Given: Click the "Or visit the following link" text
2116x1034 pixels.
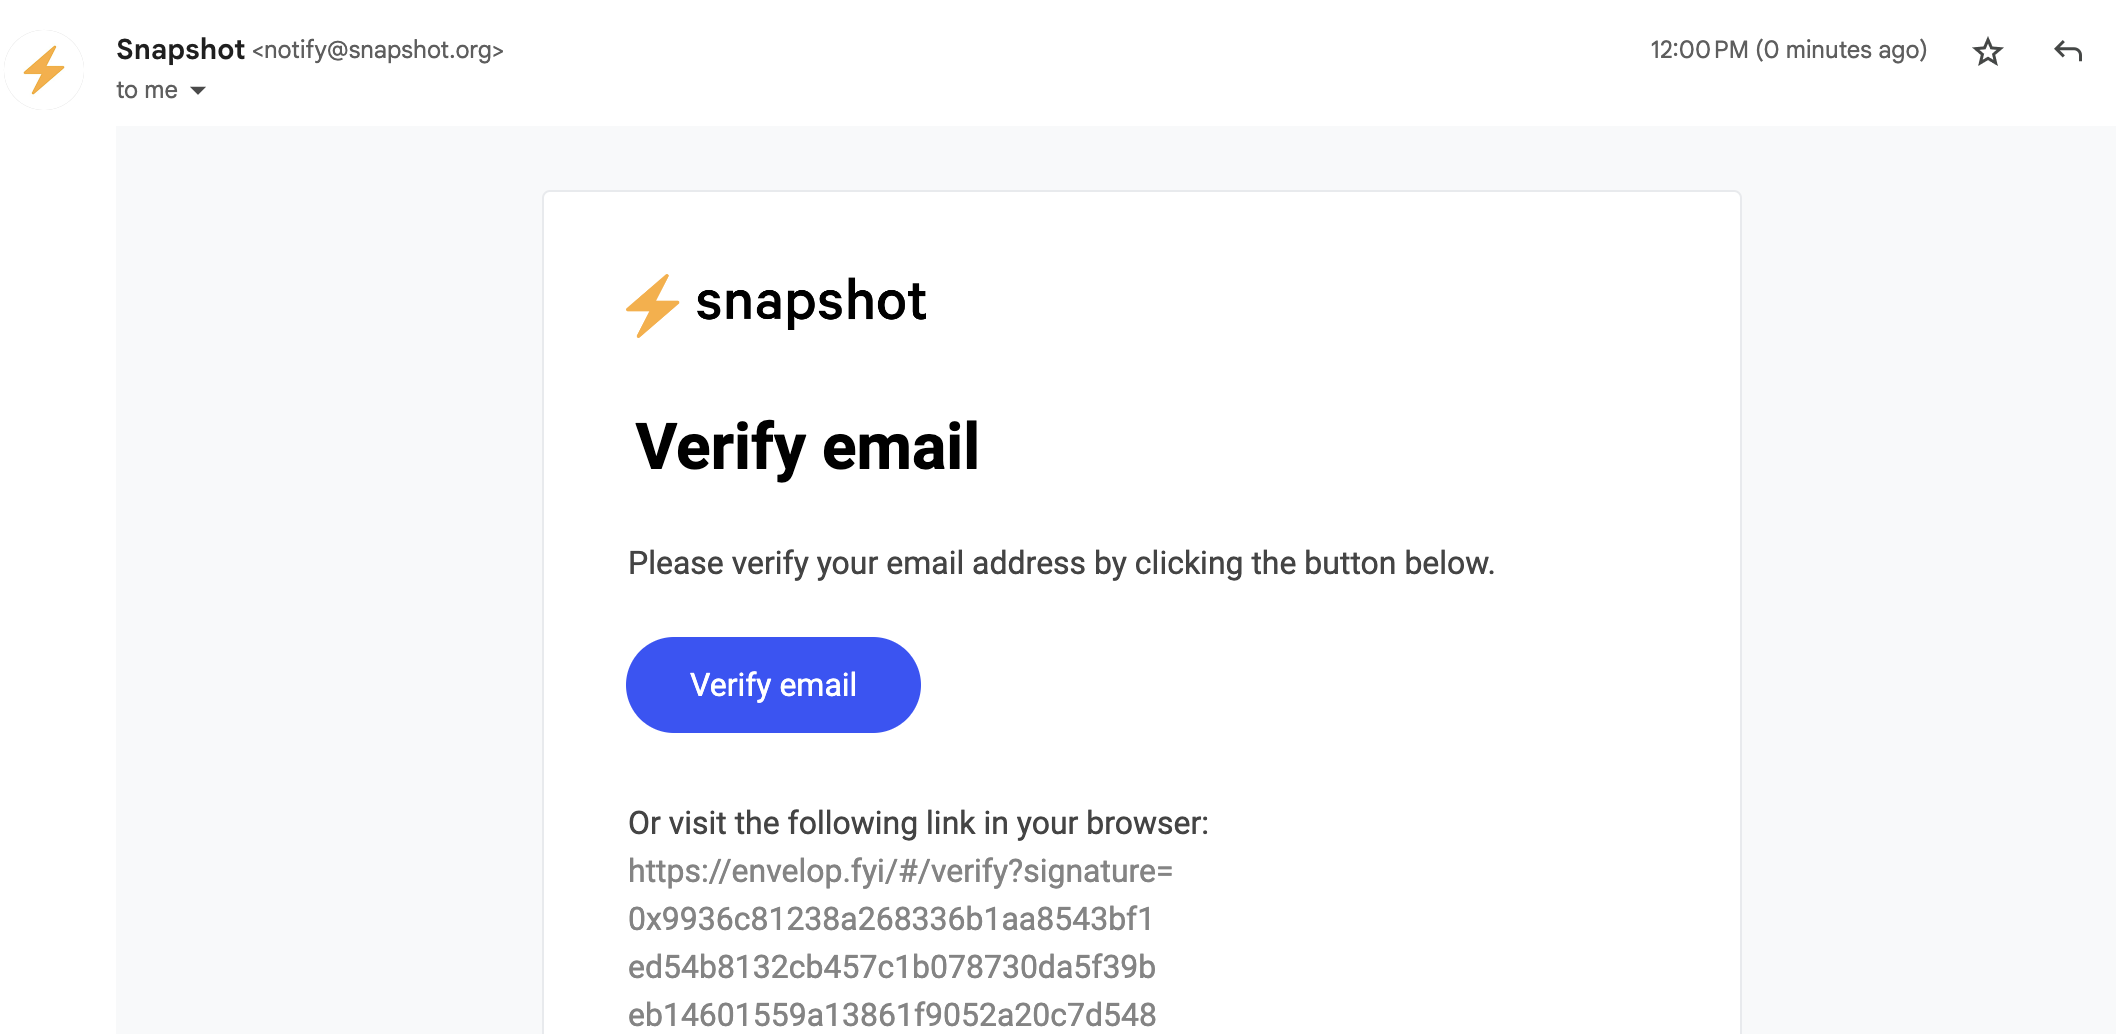Looking at the screenshot, I should click(x=918, y=823).
